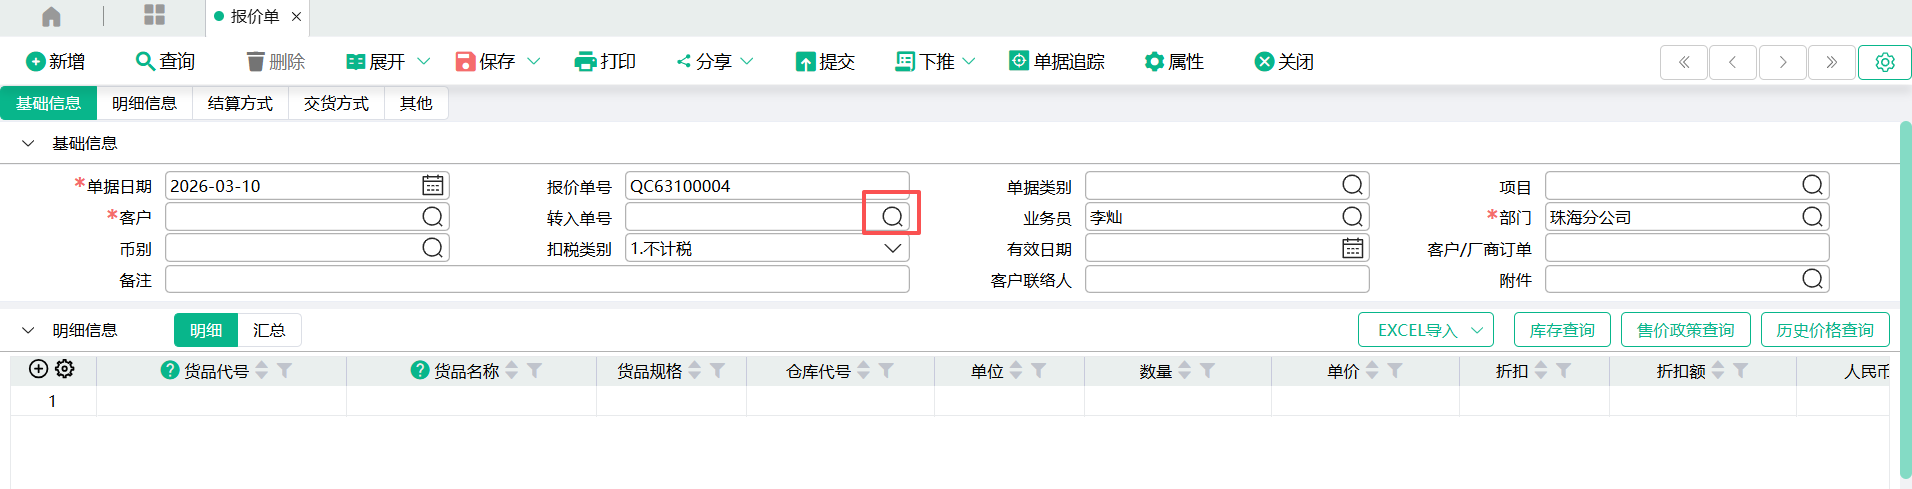The image size is (1912, 489).
Task: Click the 库存查询 button
Action: coord(1561,330)
